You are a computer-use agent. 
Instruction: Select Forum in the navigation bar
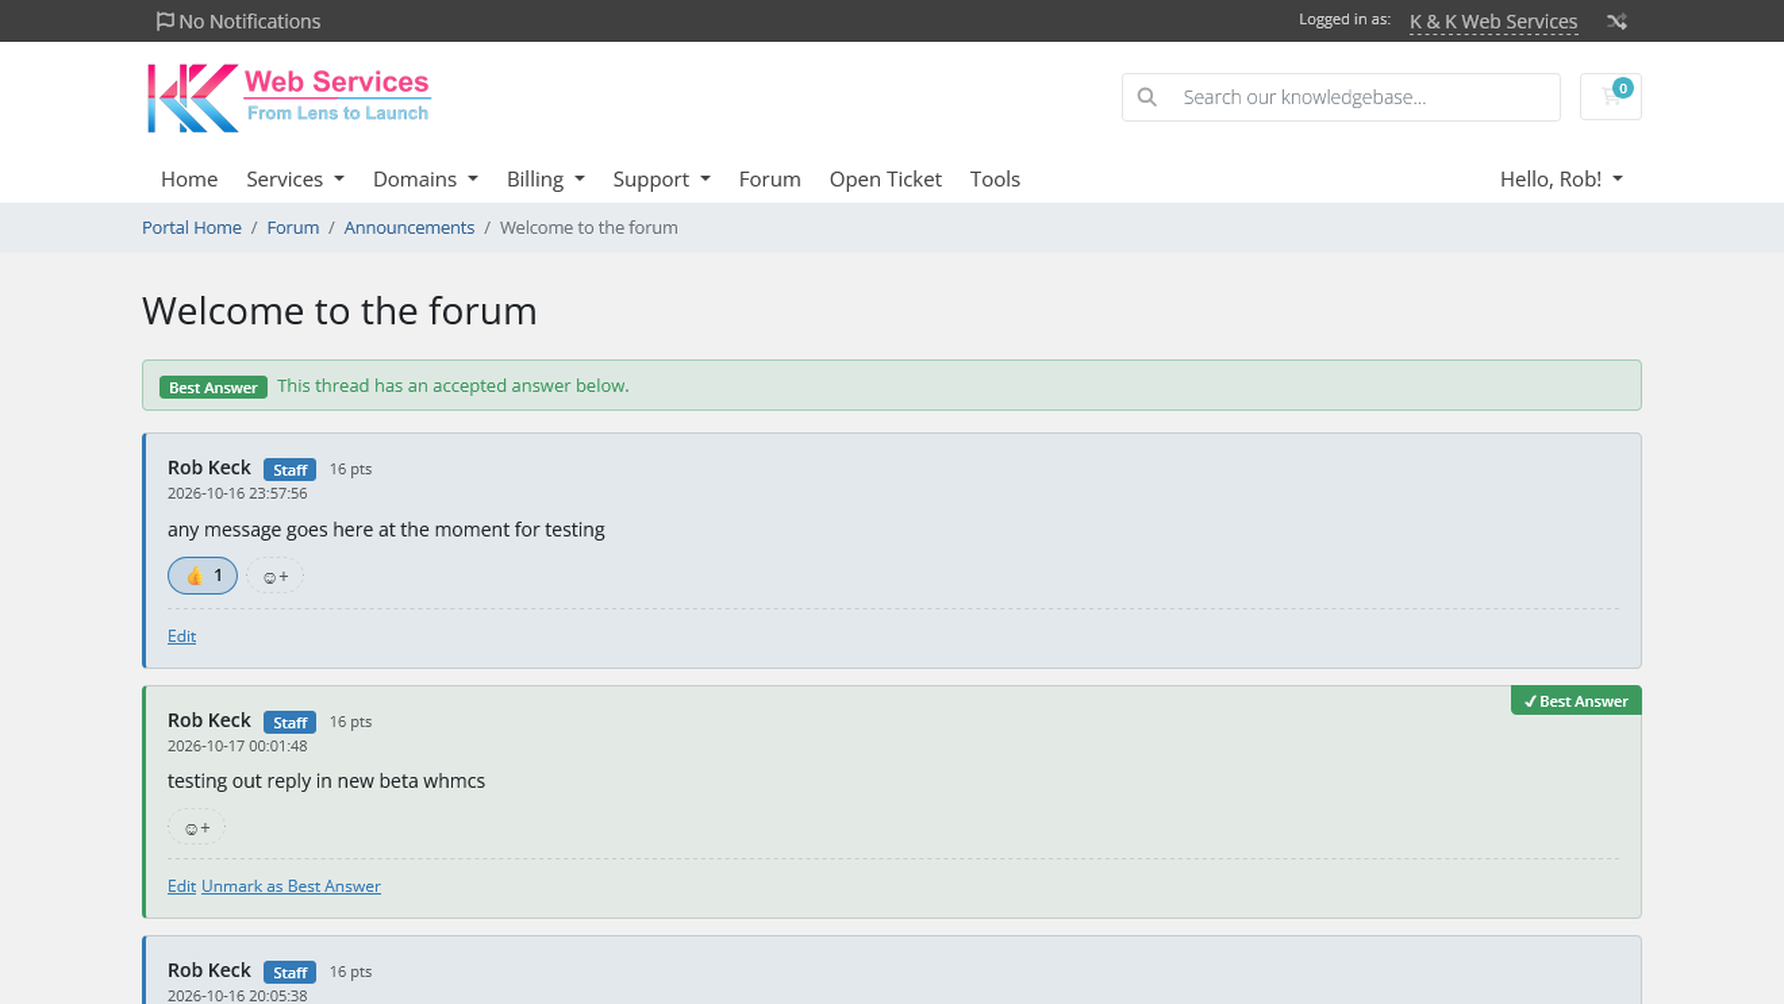click(769, 179)
